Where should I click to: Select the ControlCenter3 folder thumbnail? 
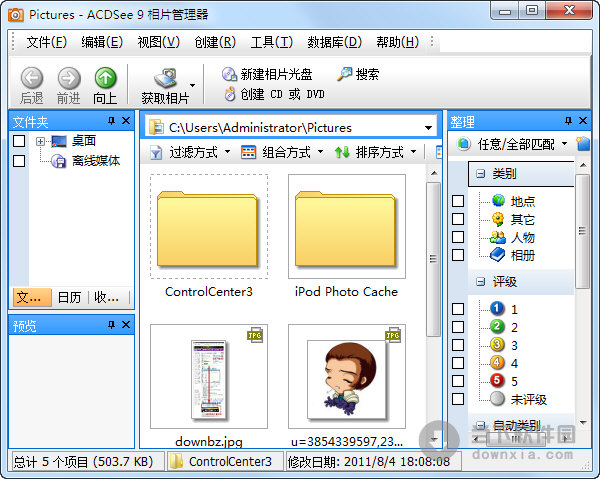coord(209,226)
